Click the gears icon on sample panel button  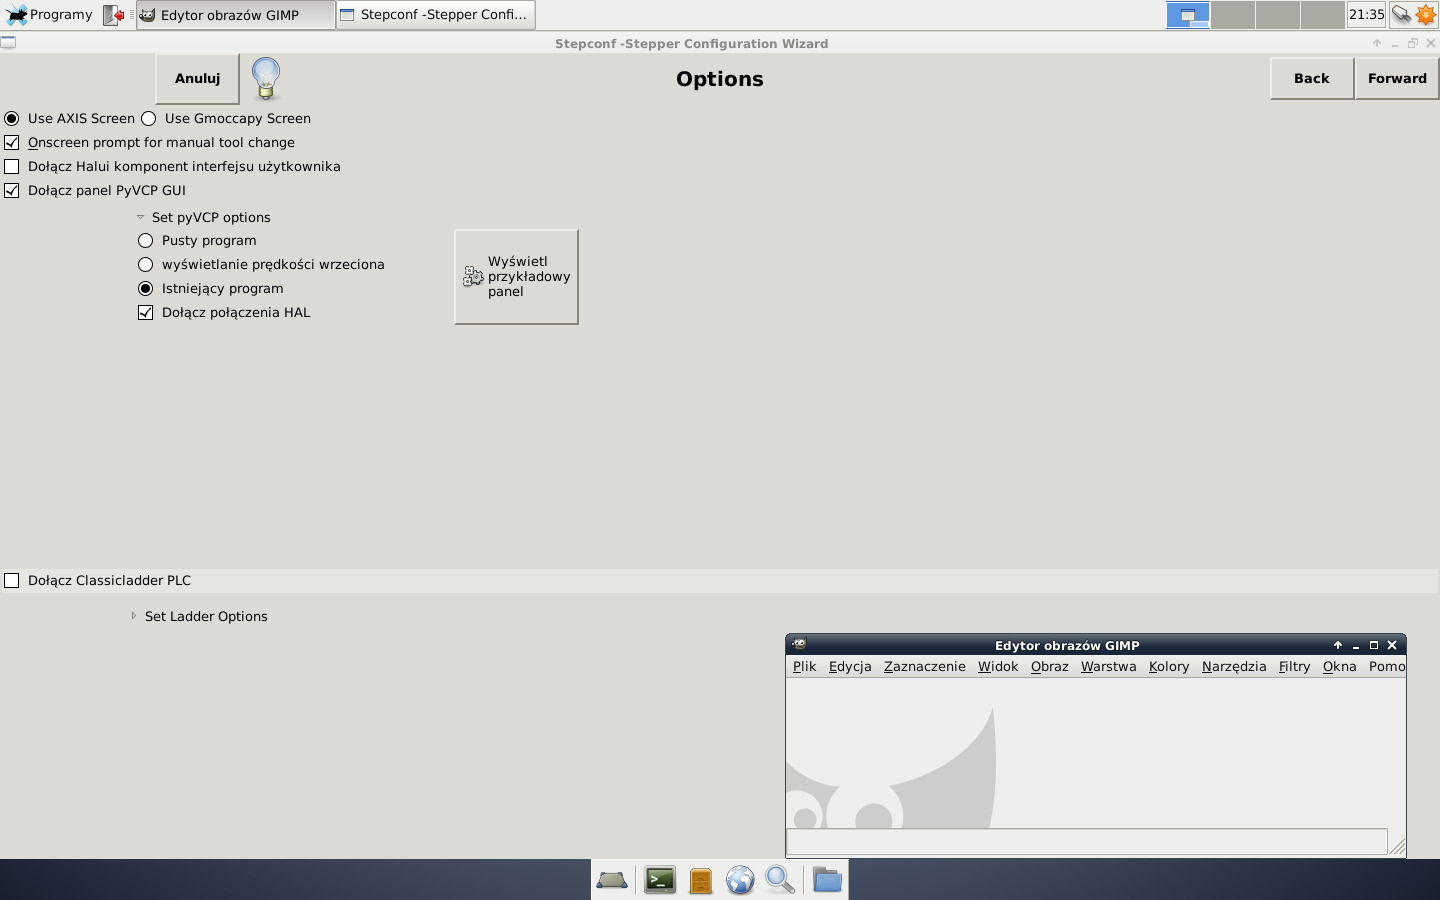tap(473, 277)
